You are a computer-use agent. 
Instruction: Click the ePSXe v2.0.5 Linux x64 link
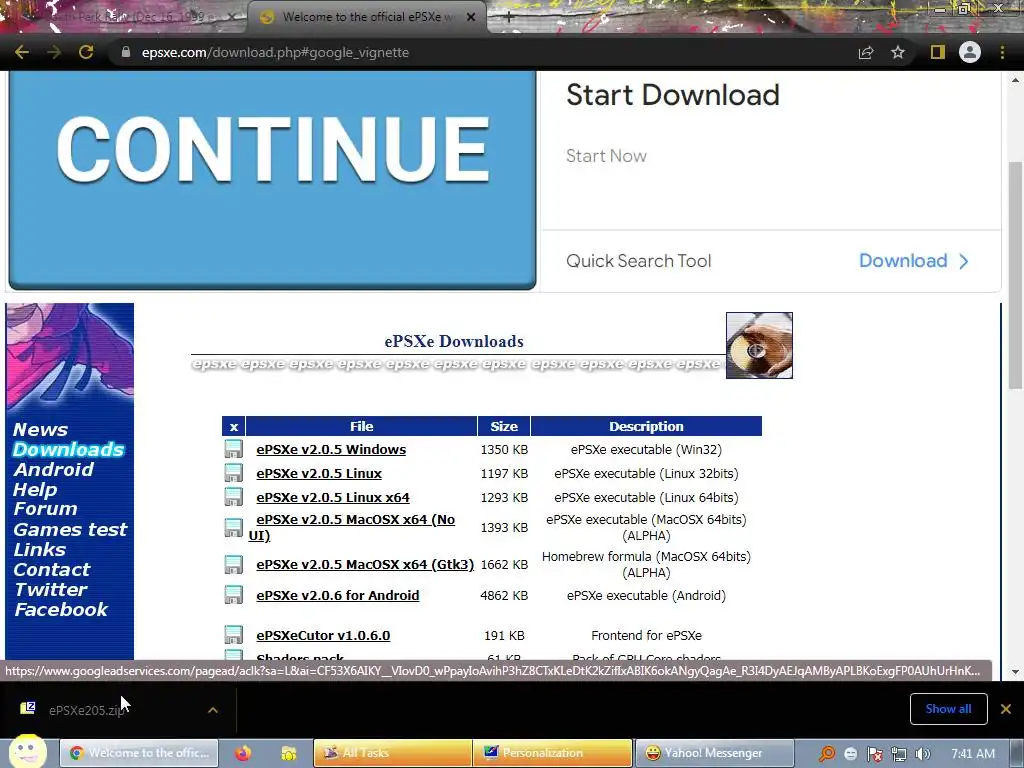333,498
